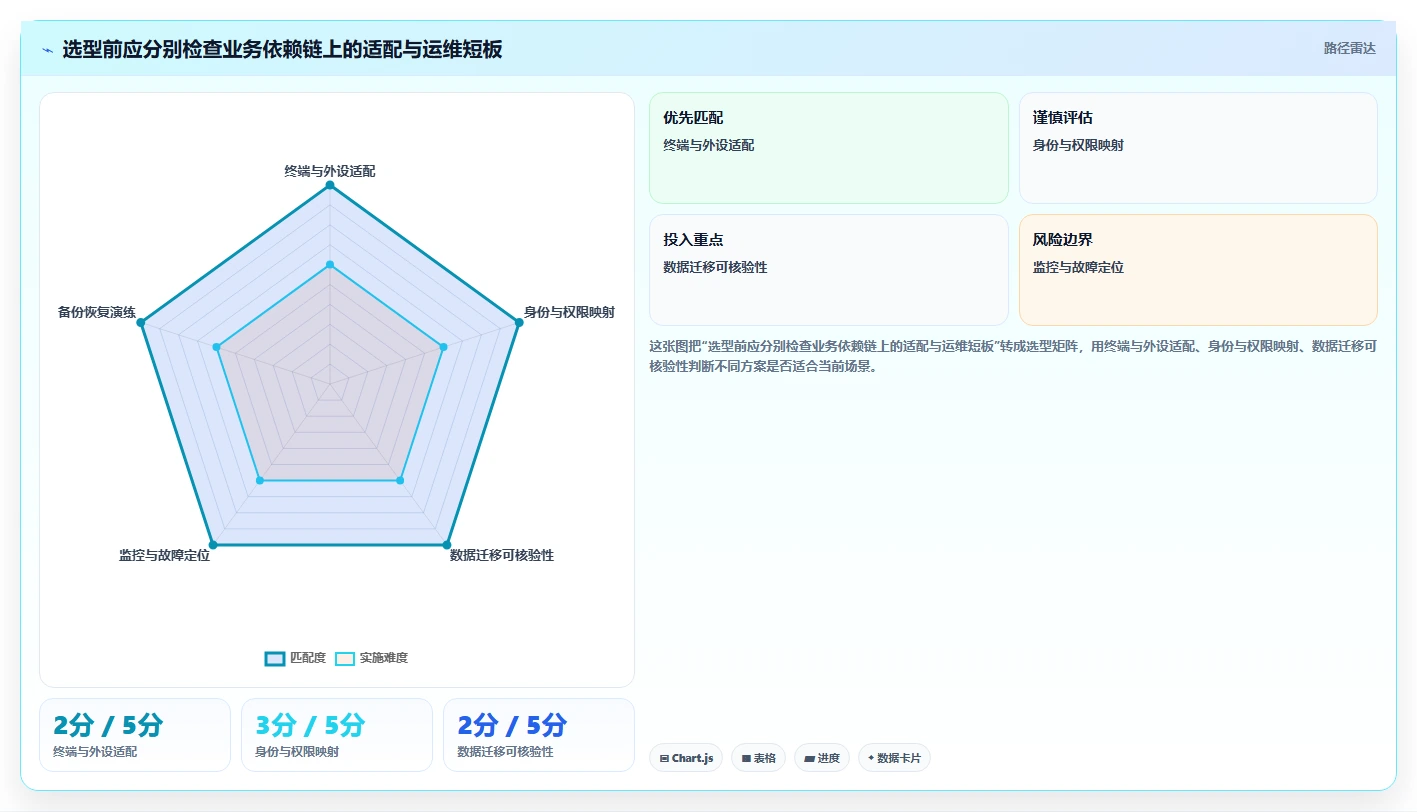
Task: Select the 实施难度 point on 身份与权限映射 axis
Action: pyautogui.click(x=443, y=347)
